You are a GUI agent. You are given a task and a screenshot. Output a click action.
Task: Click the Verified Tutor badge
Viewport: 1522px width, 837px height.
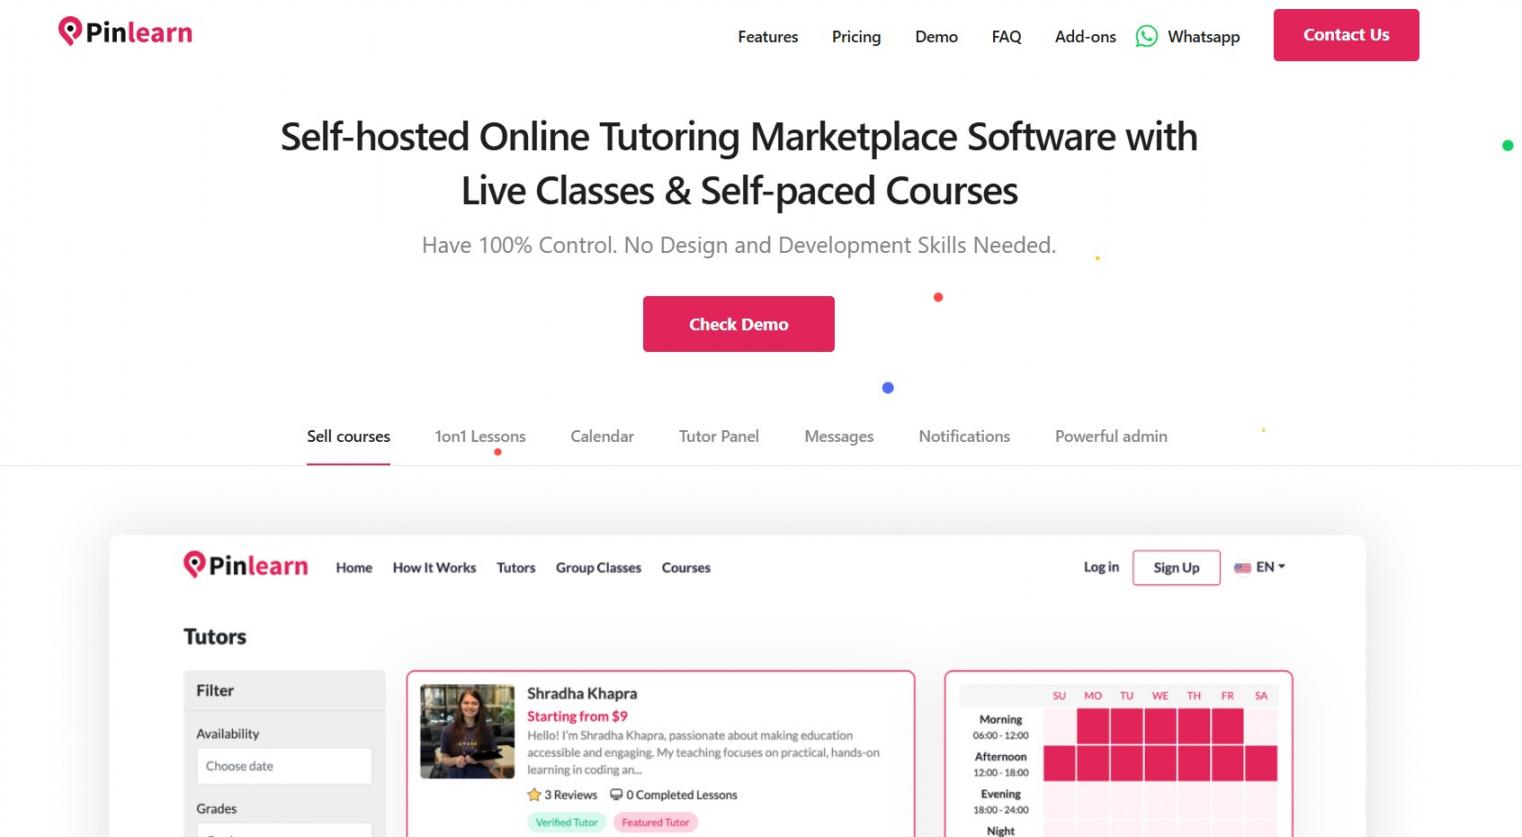[x=566, y=823]
